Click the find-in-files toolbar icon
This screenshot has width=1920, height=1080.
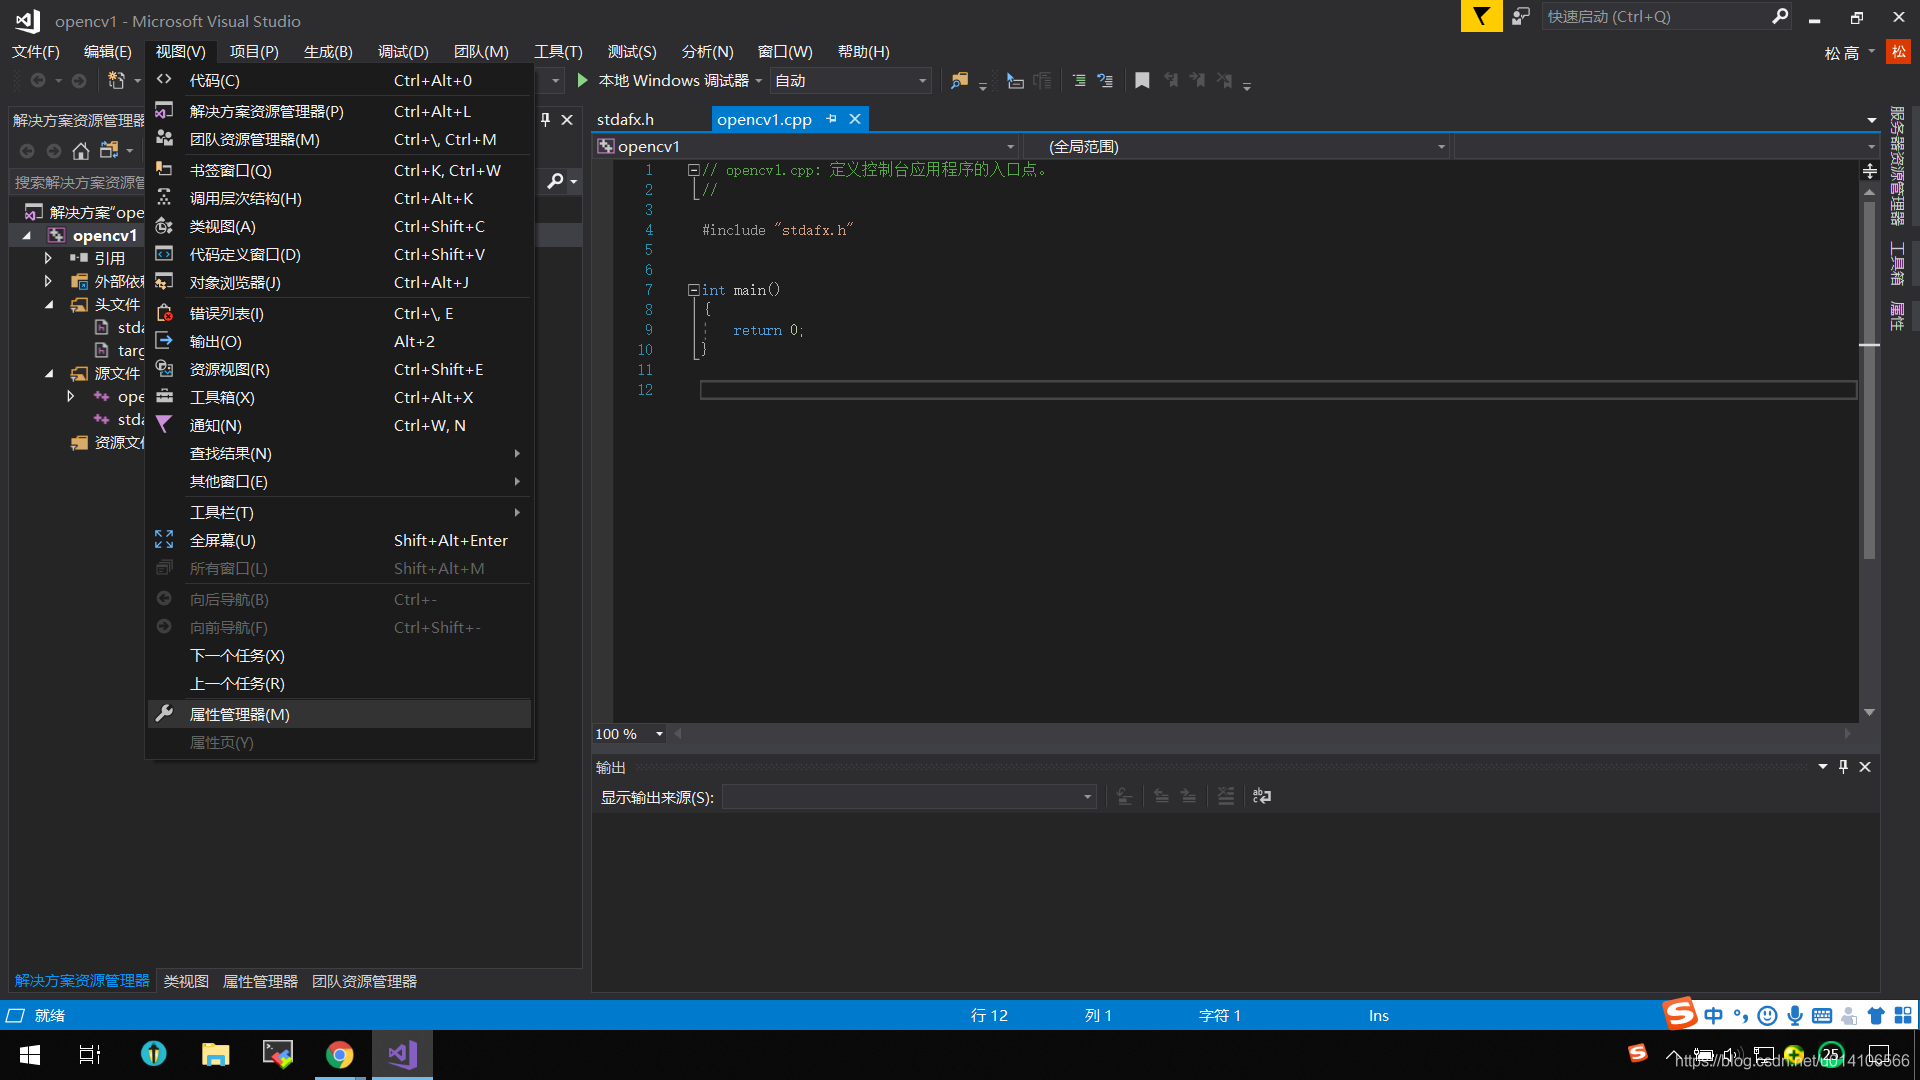tap(959, 80)
